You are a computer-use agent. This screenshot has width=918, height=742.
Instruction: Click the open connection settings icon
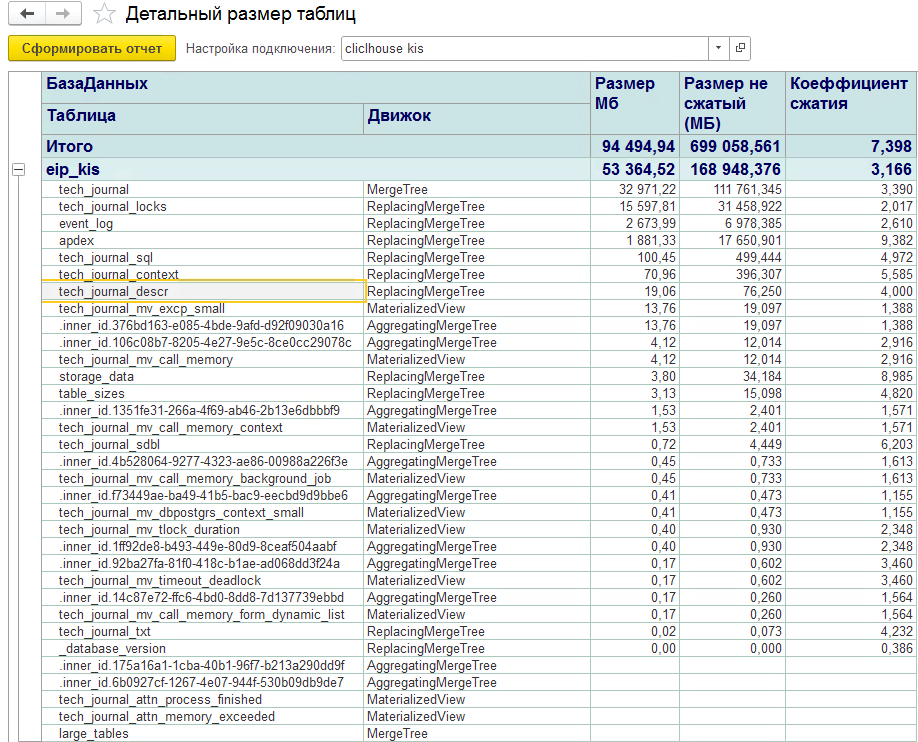(740, 48)
